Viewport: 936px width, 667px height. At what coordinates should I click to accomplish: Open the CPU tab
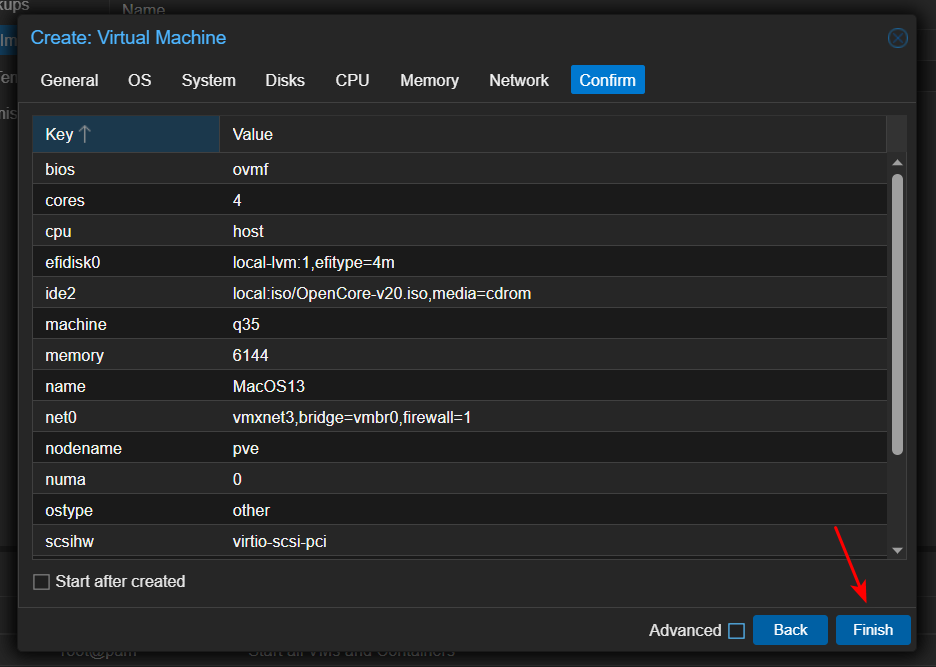pyautogui.click(x=352, y=80)
